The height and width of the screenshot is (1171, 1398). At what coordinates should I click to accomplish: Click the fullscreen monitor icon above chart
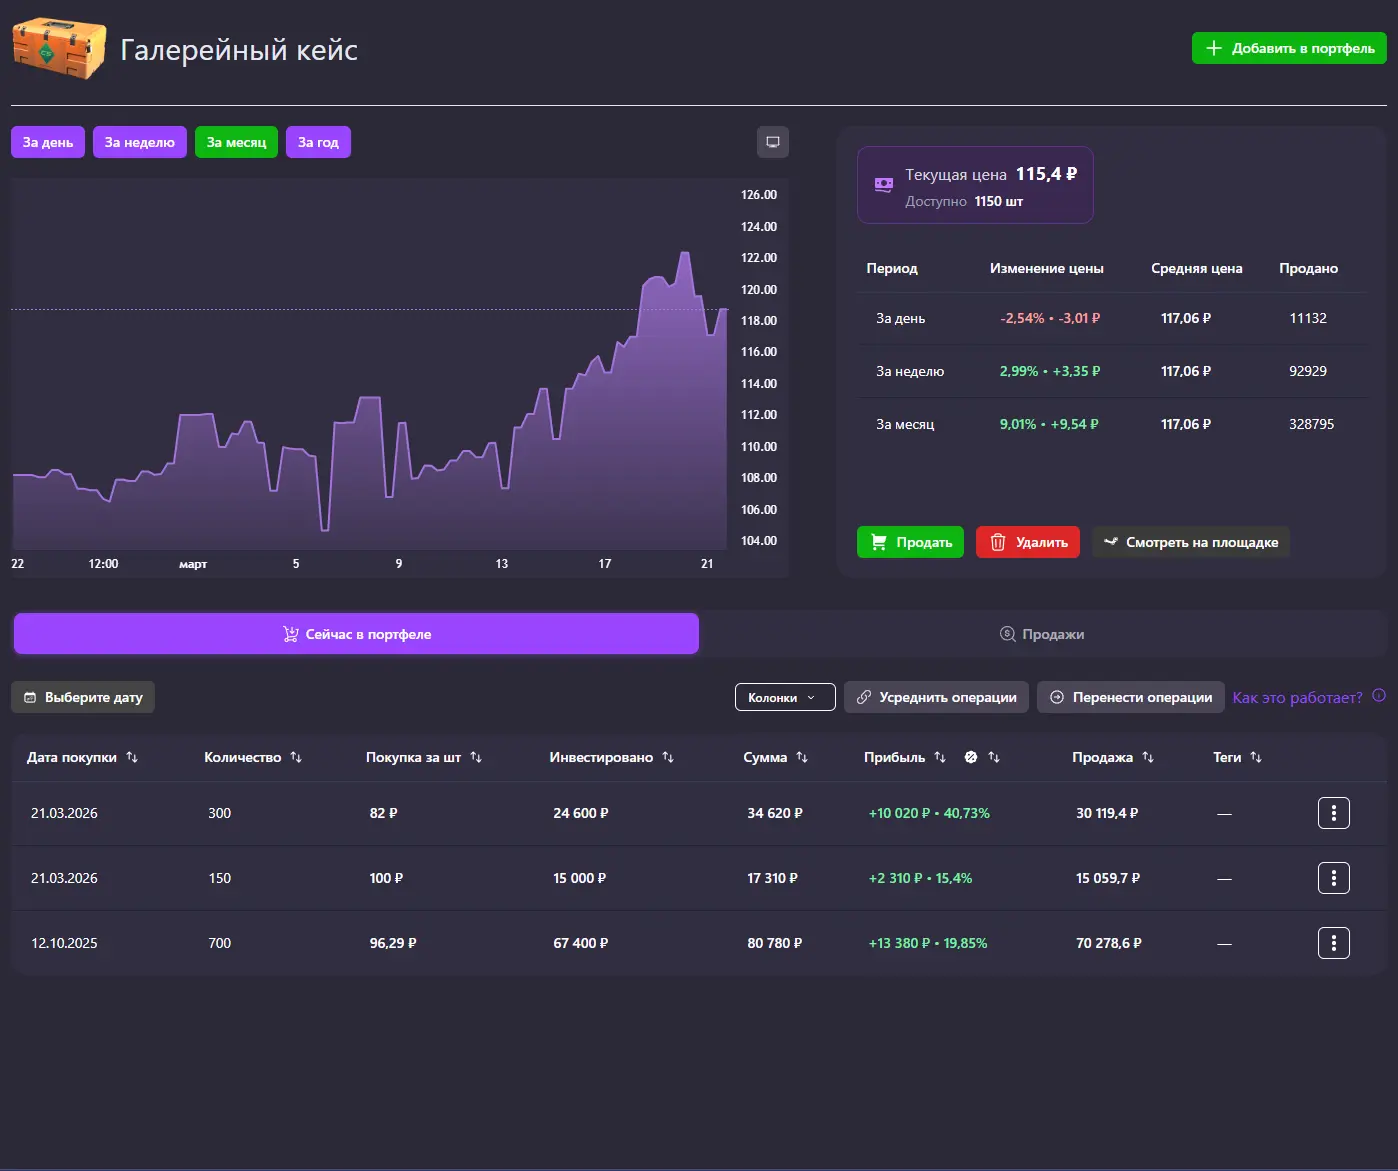point(772,142)
